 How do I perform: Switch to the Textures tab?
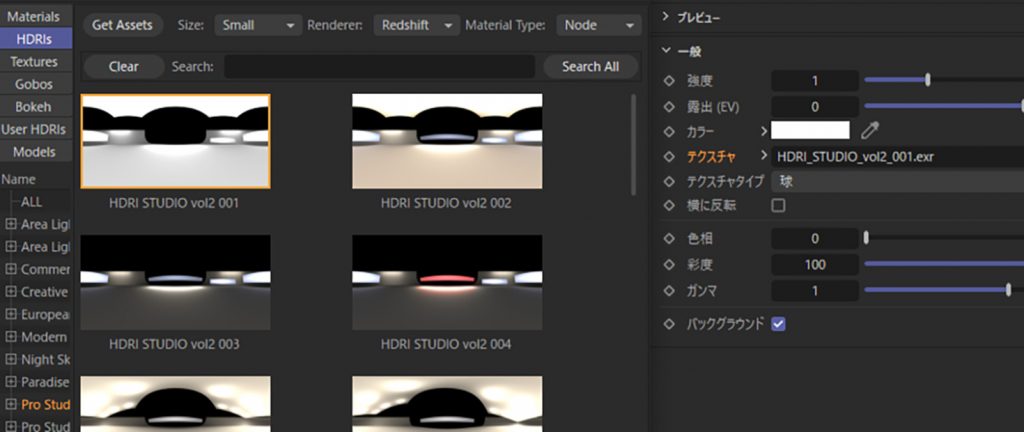click(x=33, y=62)
